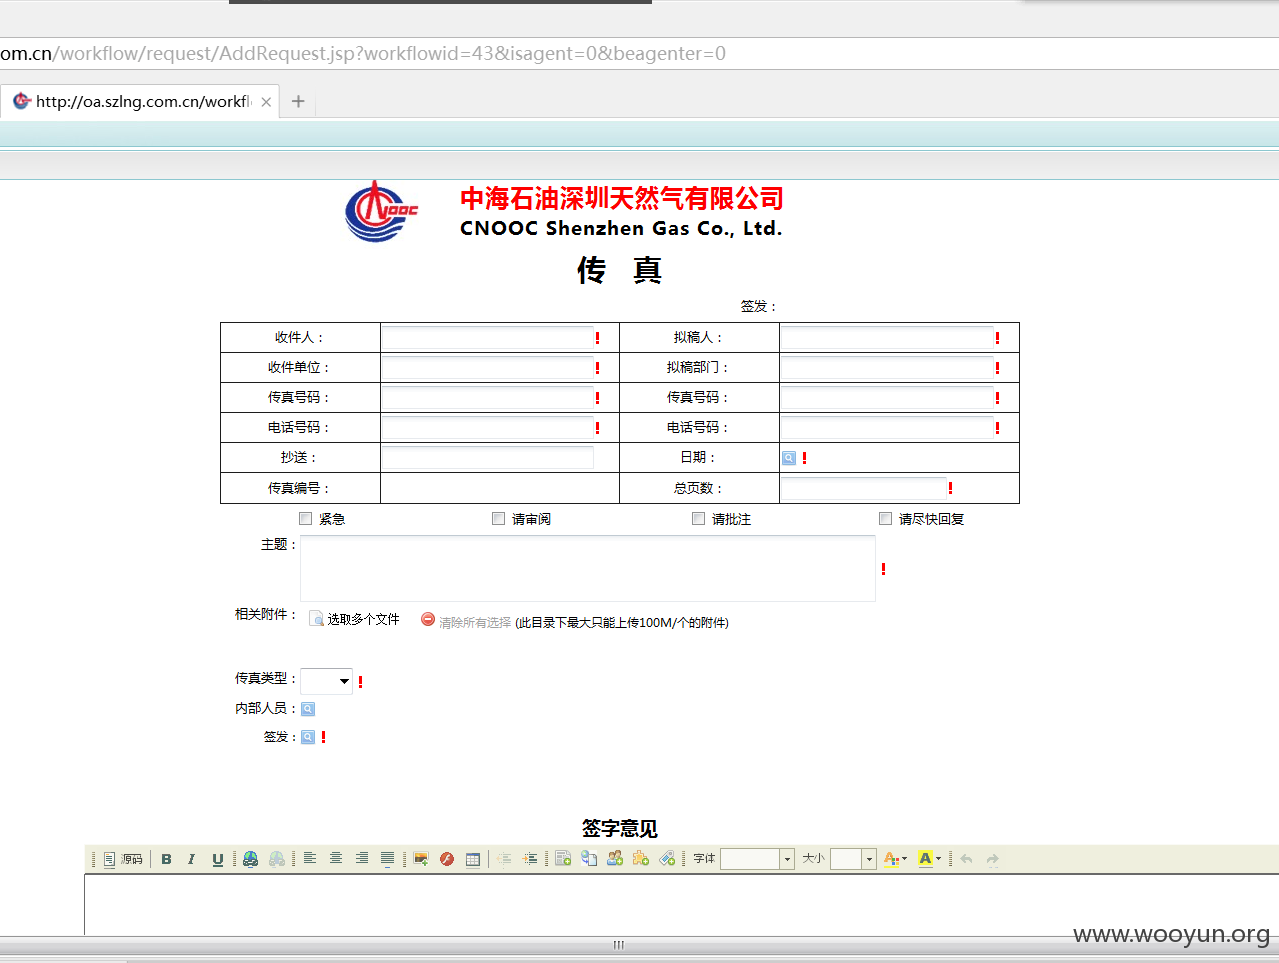Check the 请批注 checkbox

click(x=699, y=518)
